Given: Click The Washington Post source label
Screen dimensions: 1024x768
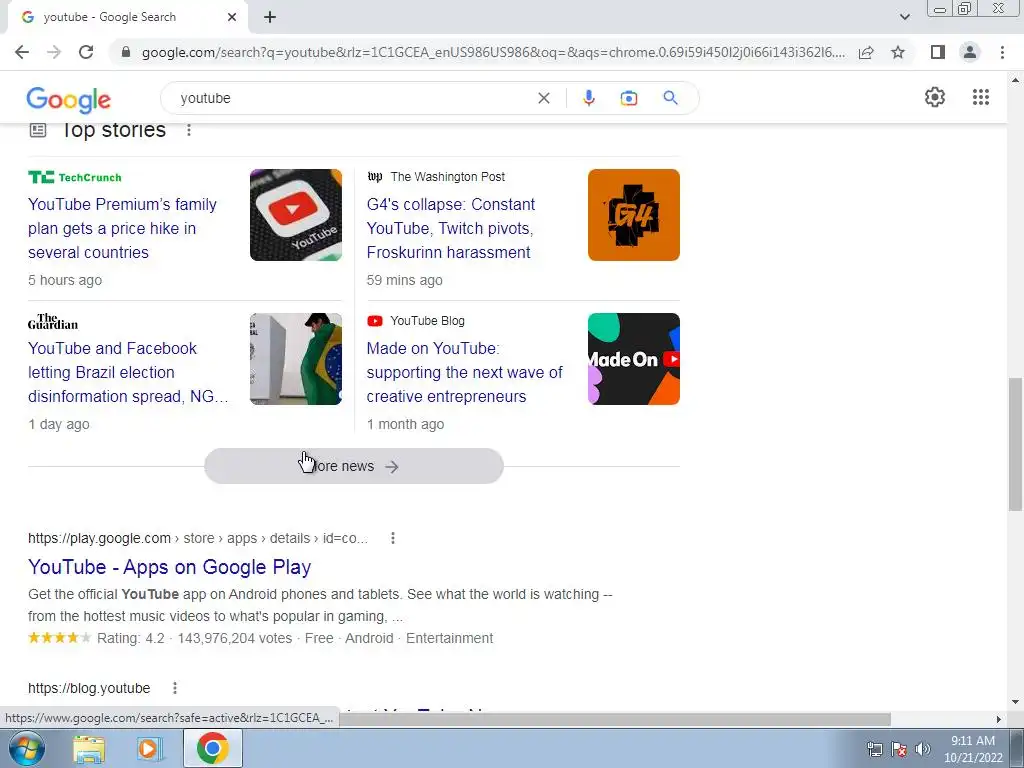Looking at the screenshot, I should pyautogui.click(x=447, y=177).
